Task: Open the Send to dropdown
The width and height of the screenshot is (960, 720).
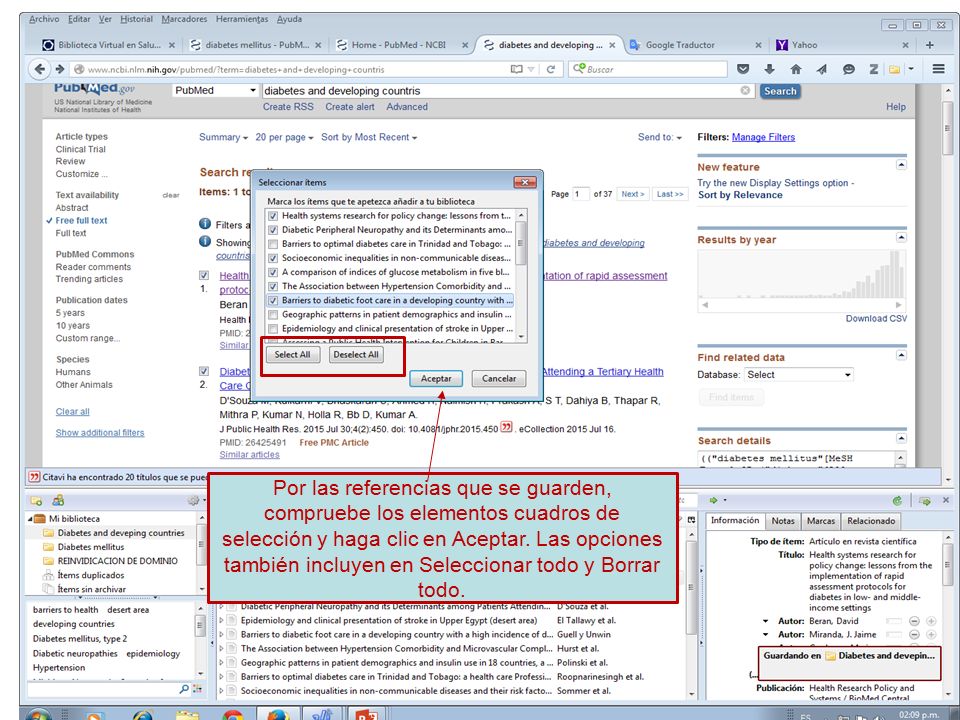Action: [x=659, y=137]
